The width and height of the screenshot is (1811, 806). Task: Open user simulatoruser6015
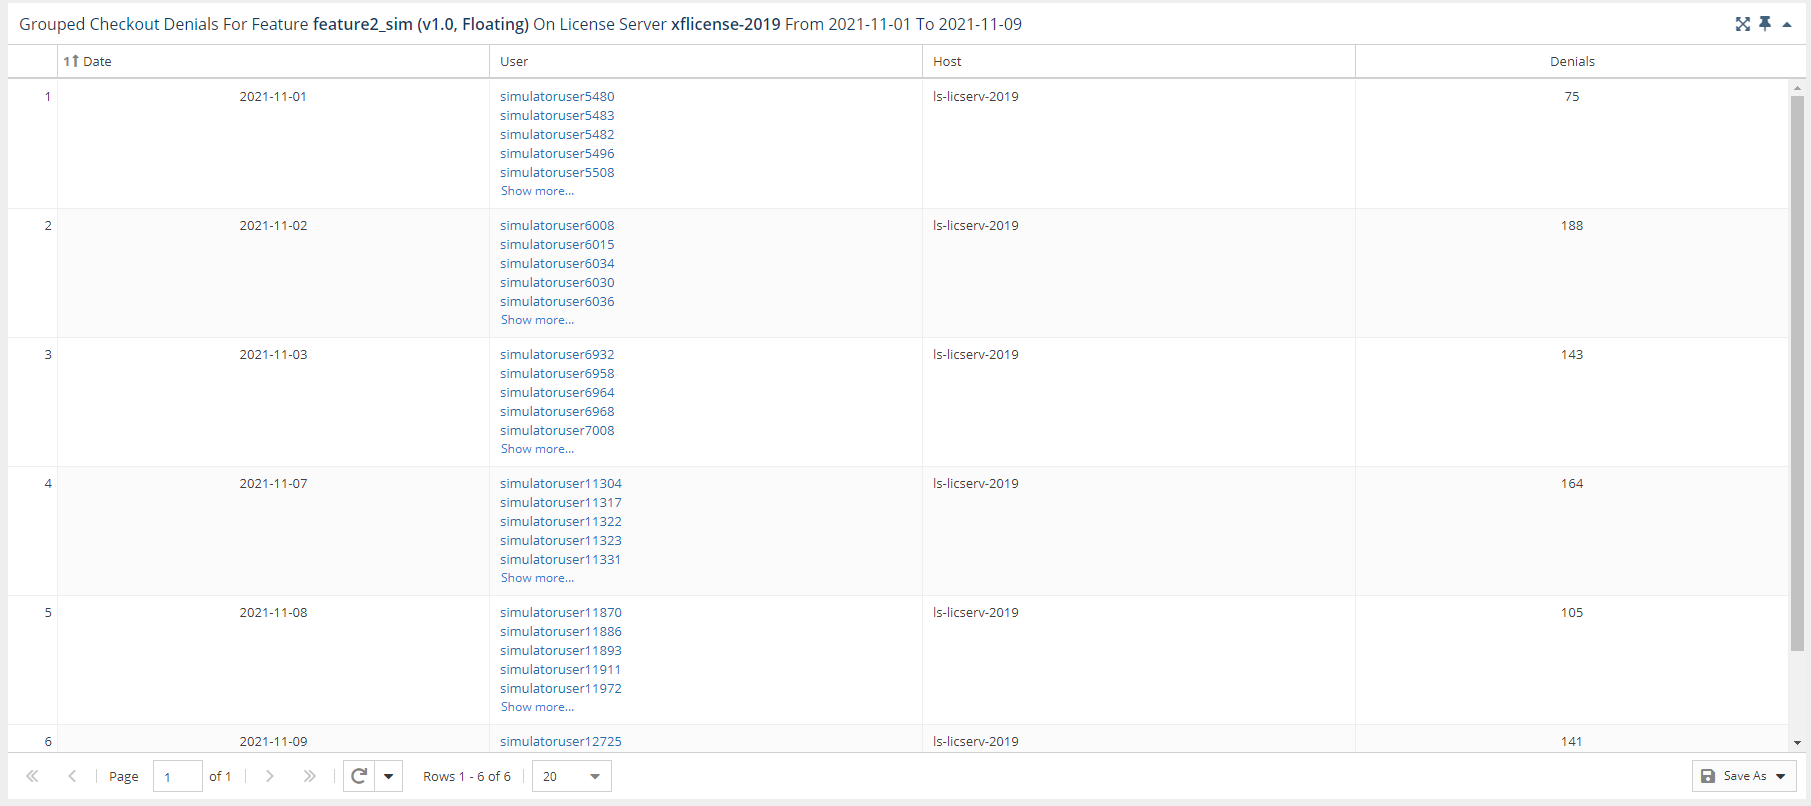(557, 245)
